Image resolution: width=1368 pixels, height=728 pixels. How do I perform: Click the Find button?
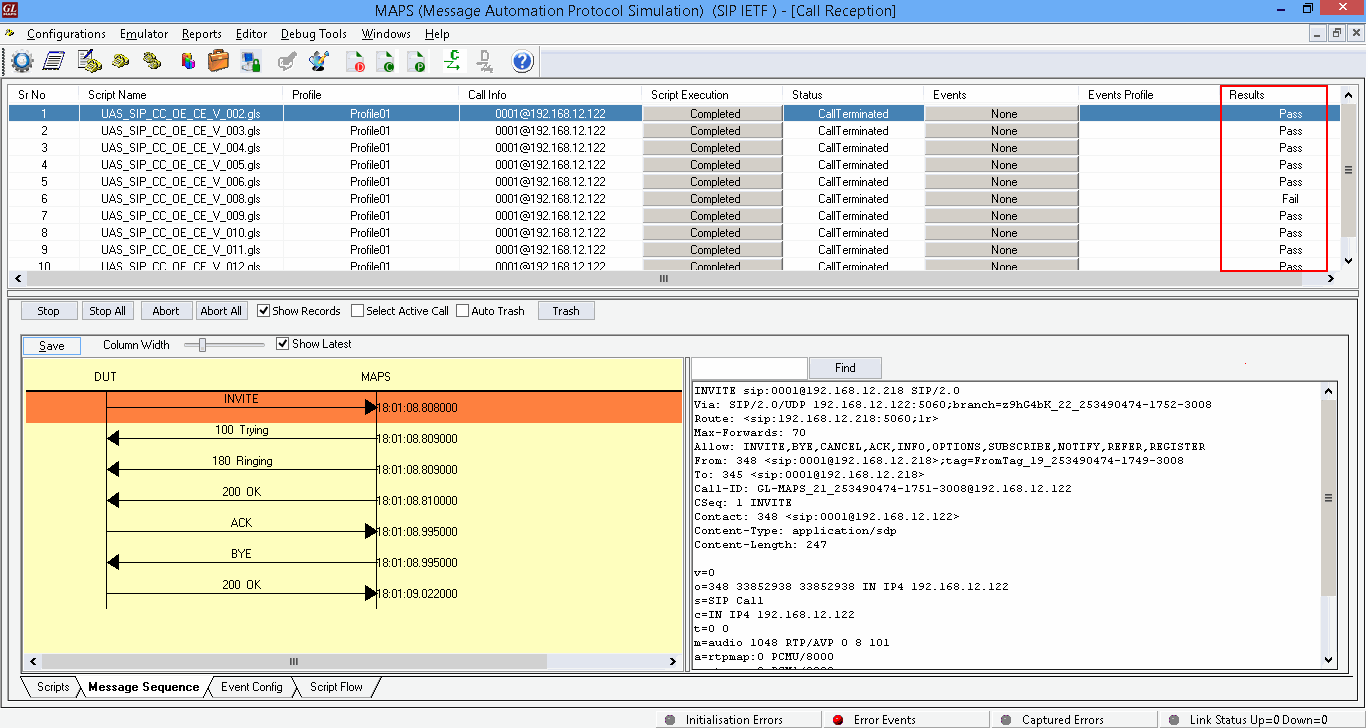pos(845,368)
